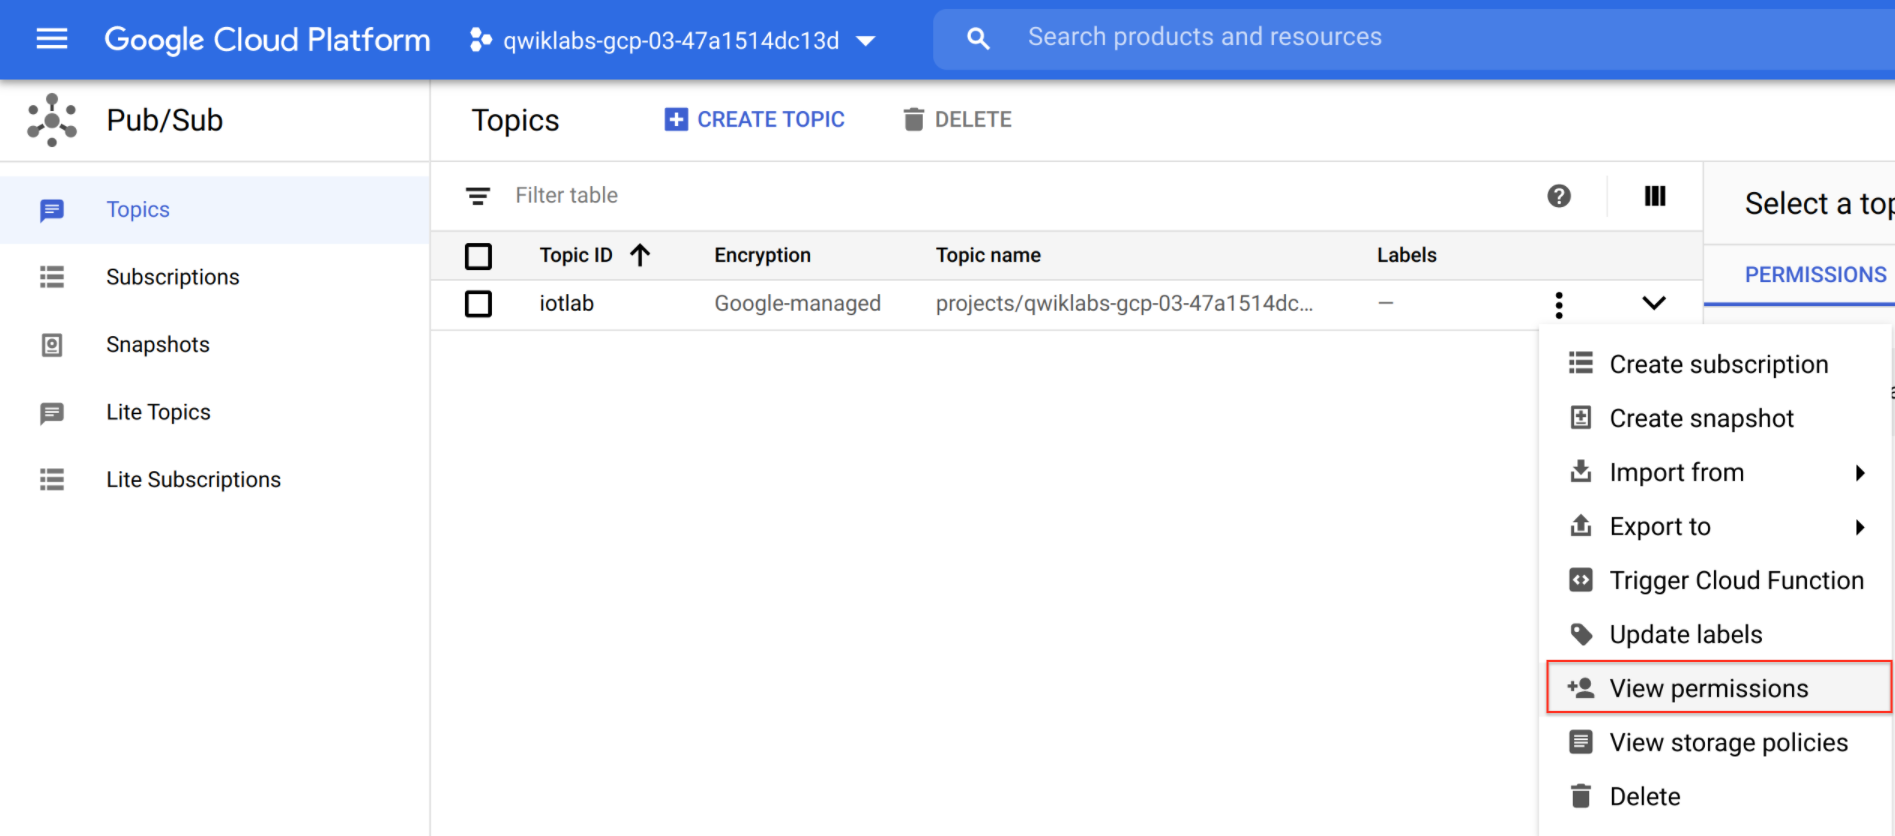Choose View storage policies menu item
Image resolution: width=1895 pixels, height=836 pixels.
click(x=1716, y=743)
